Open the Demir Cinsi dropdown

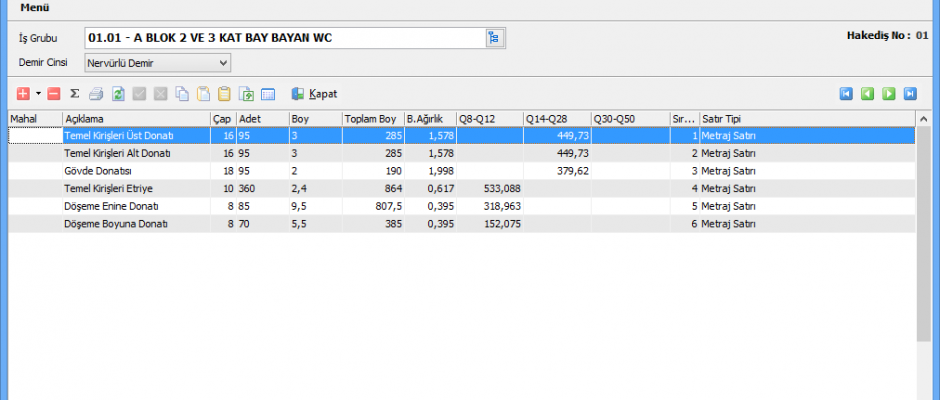tap(223, 63)
